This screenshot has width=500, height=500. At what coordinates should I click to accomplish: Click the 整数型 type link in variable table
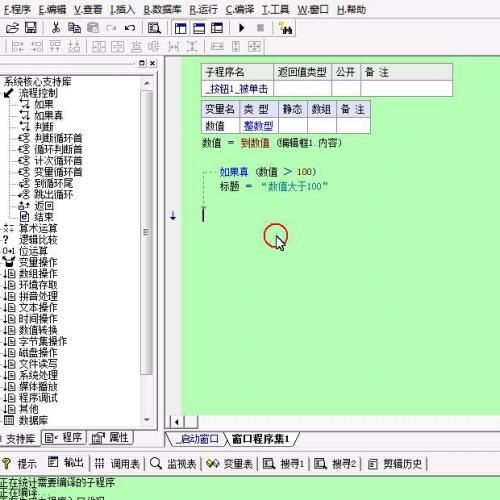[x=258, y=126]
